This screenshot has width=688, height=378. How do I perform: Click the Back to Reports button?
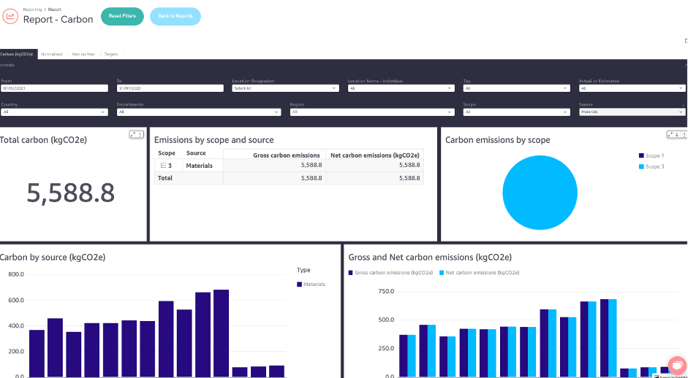[176, 16]
